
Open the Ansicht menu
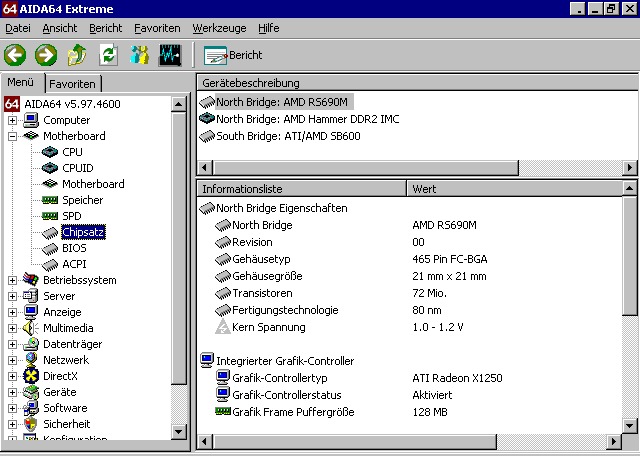point(60,28)
